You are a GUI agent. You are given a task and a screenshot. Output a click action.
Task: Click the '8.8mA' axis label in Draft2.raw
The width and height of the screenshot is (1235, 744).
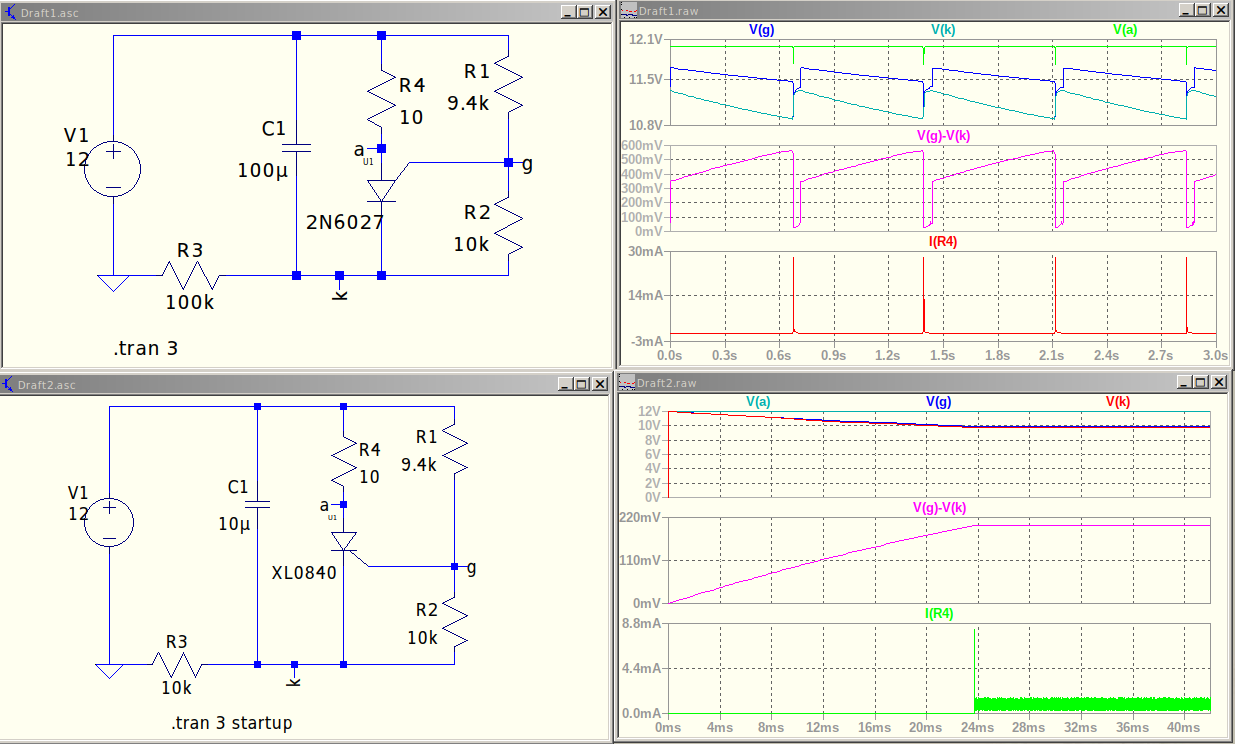641,623
